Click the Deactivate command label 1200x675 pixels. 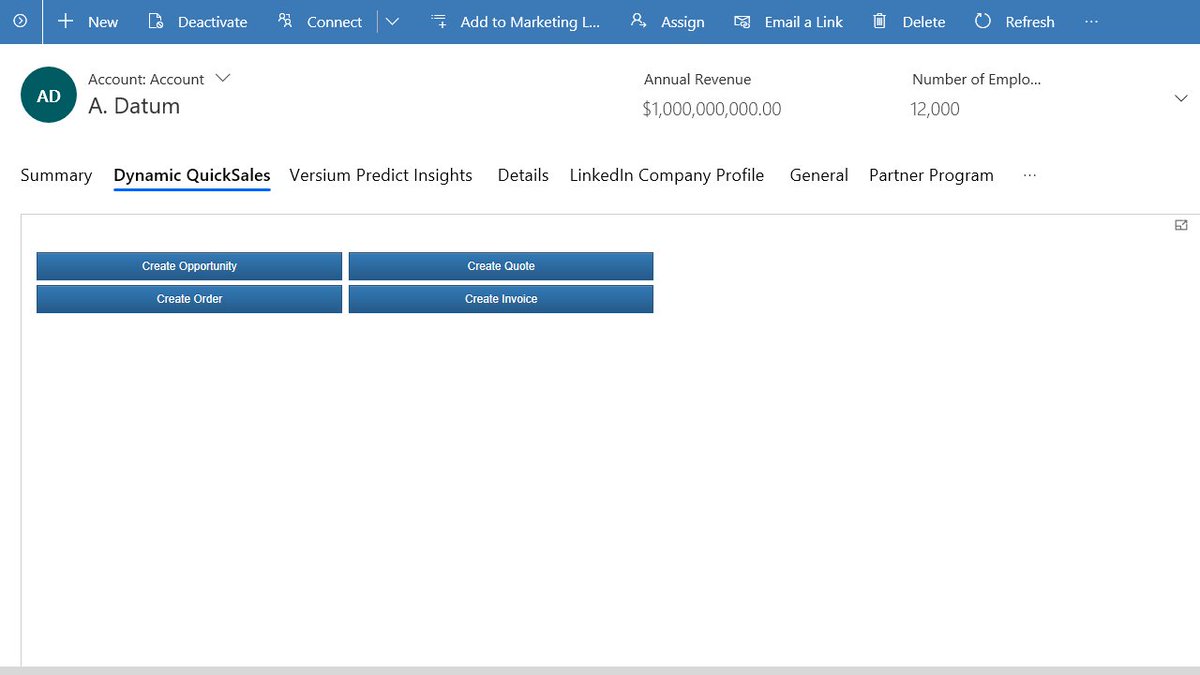click(212, 22)
